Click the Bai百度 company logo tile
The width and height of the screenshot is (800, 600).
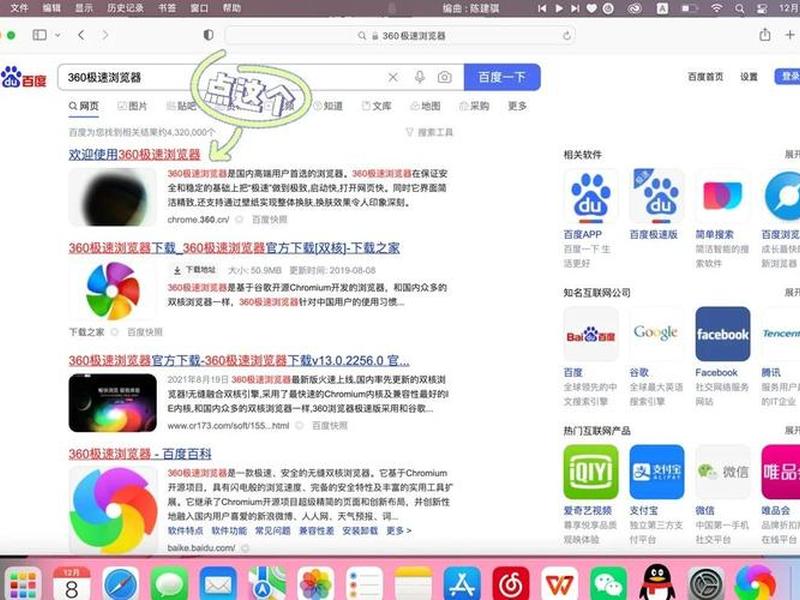click(x=590, y=334)
